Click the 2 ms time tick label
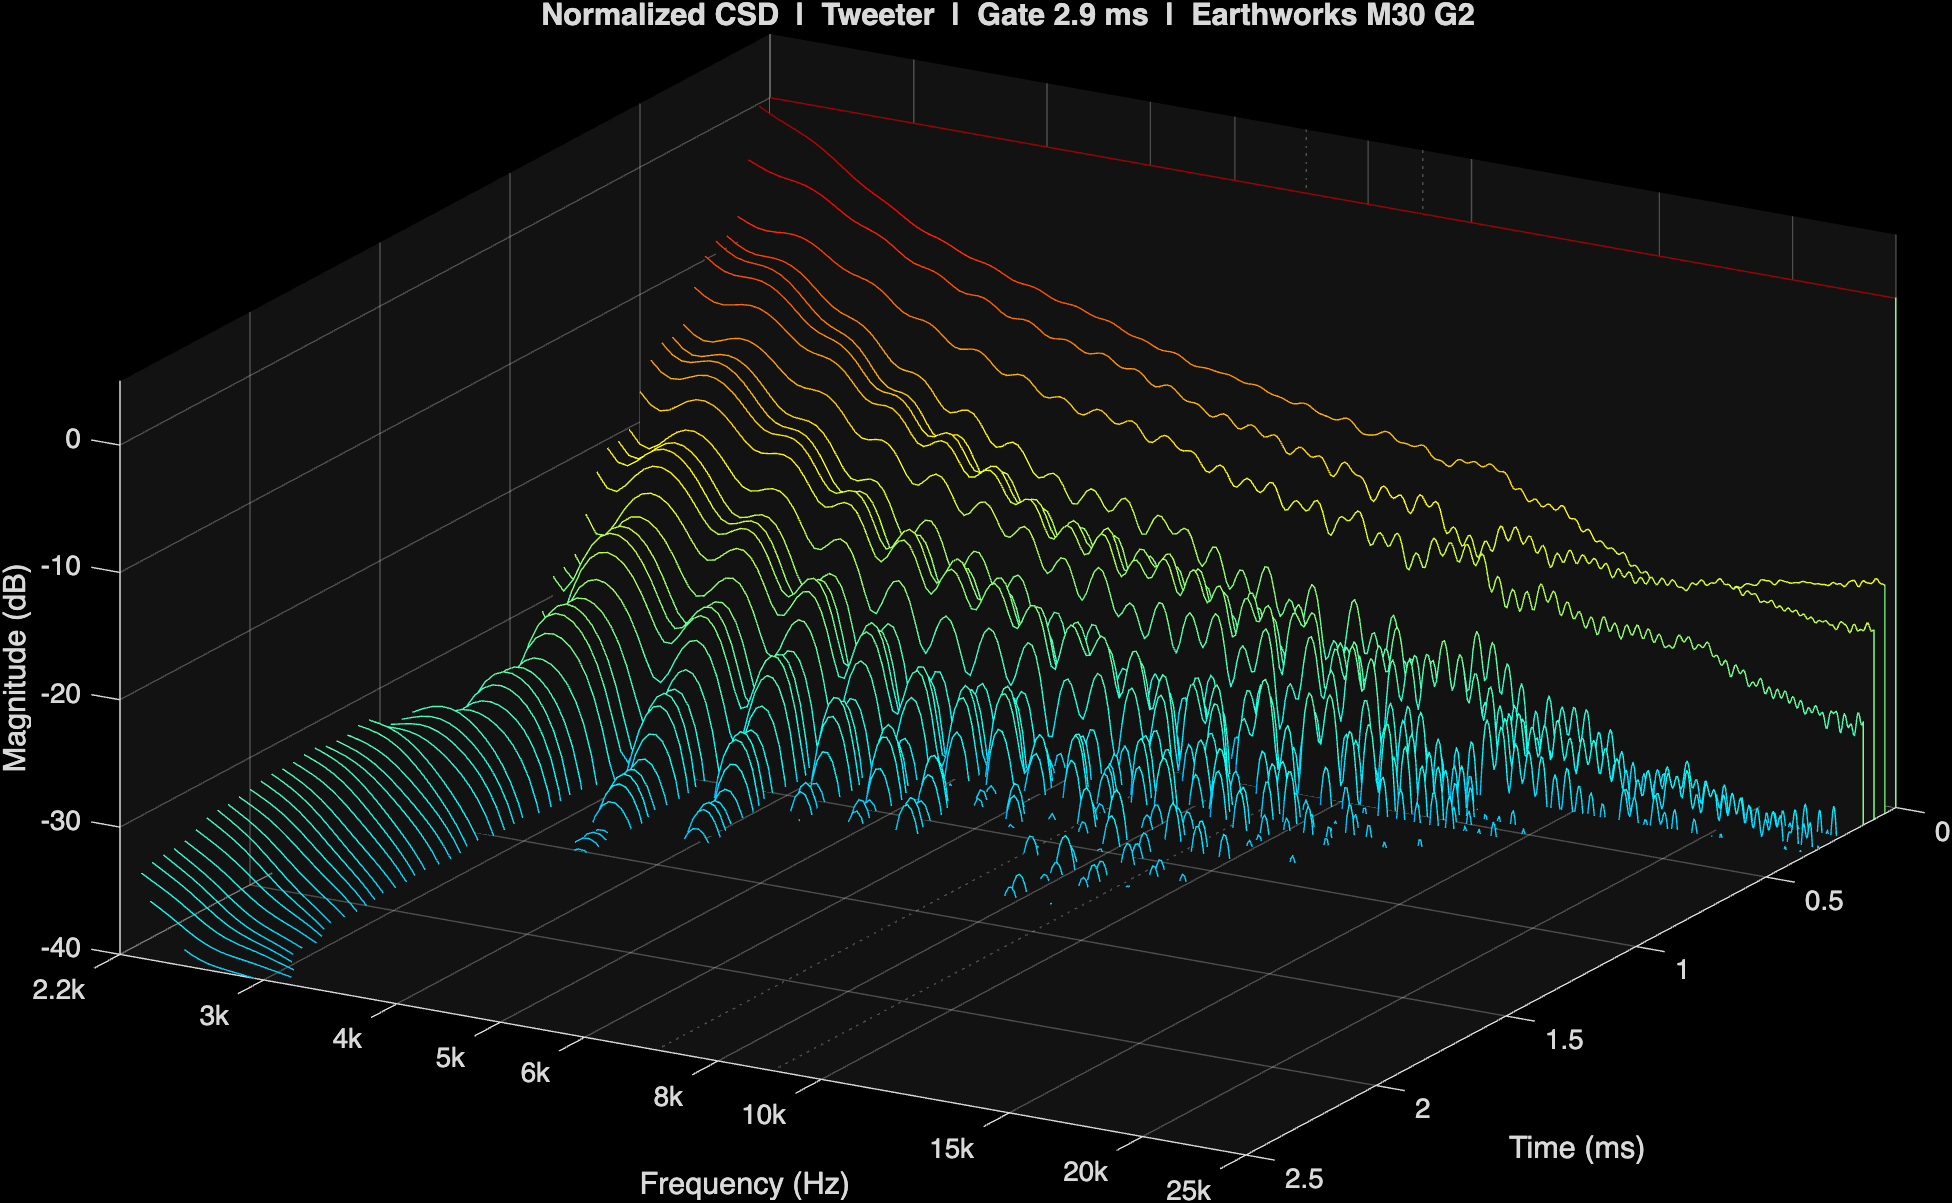 1422,1108
